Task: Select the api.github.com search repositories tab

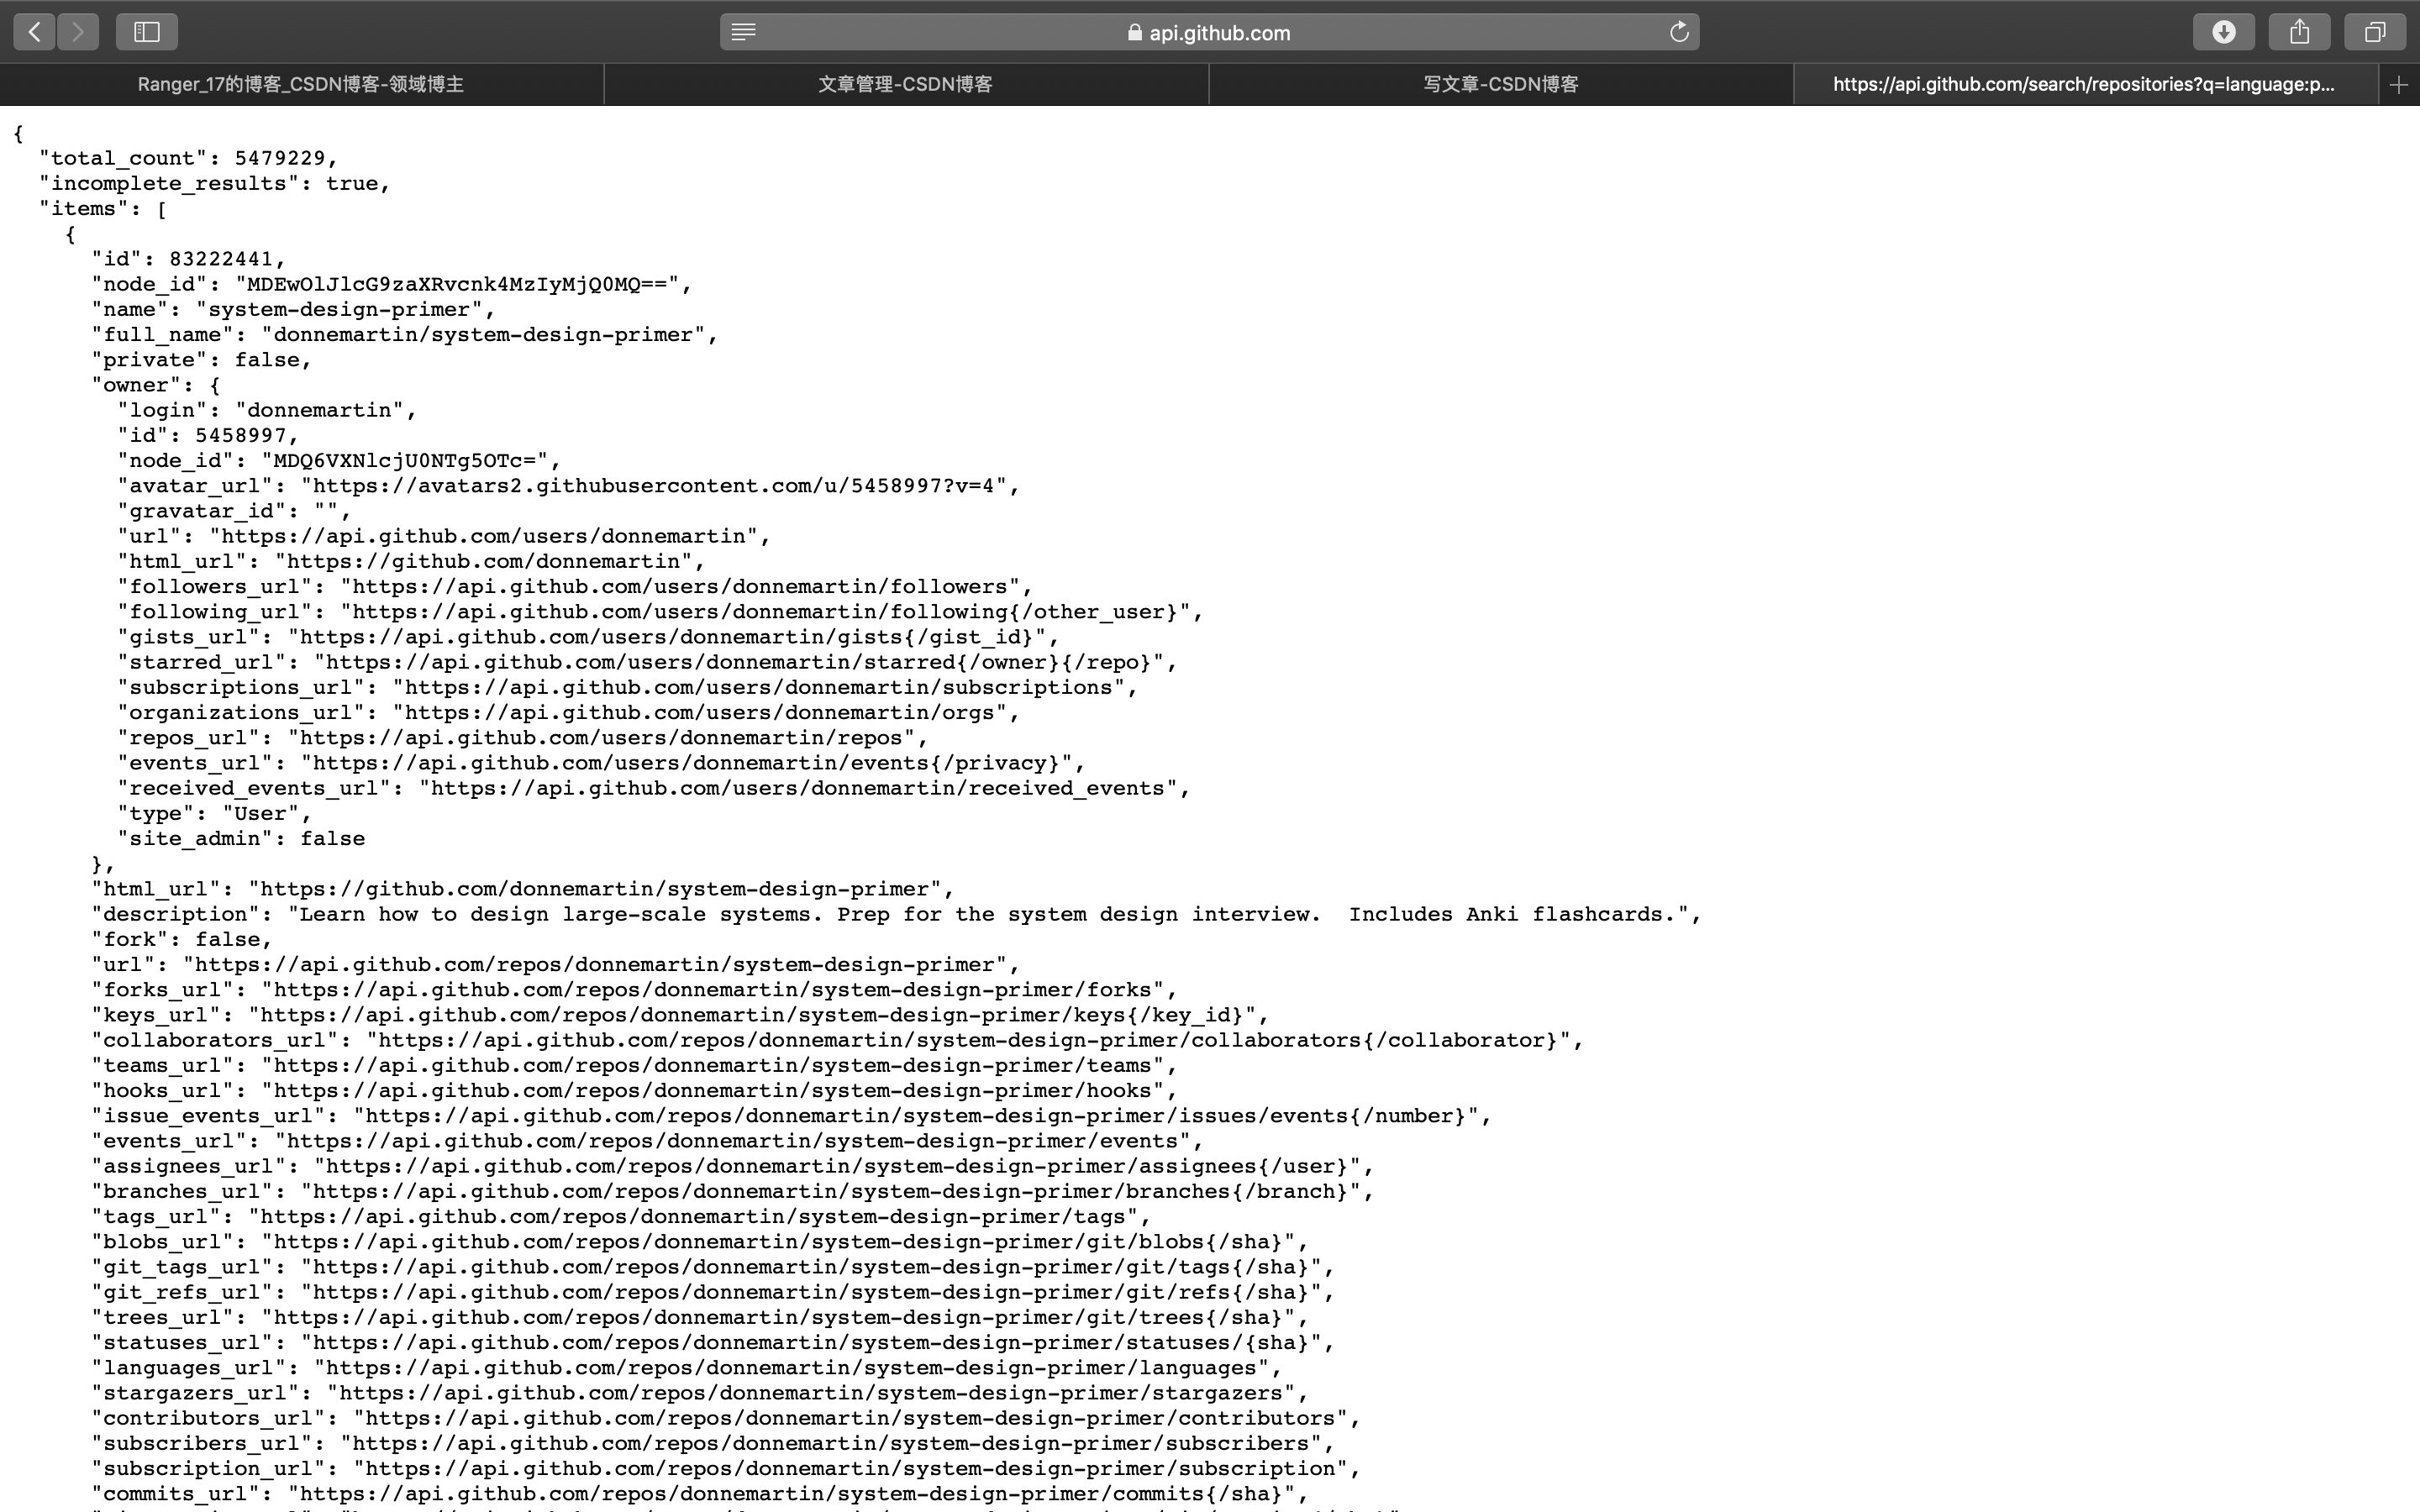Action: click(2083, 85)
